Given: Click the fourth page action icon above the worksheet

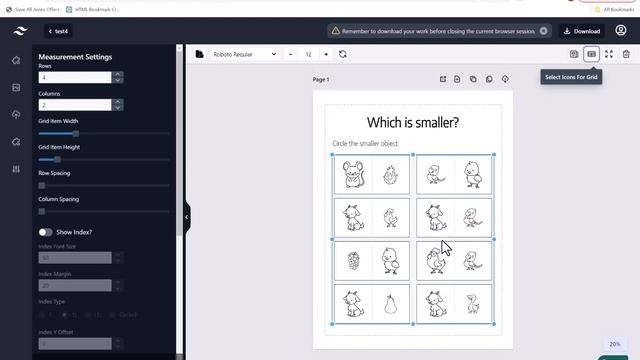Looking at the screenshot, I should 489,79.
